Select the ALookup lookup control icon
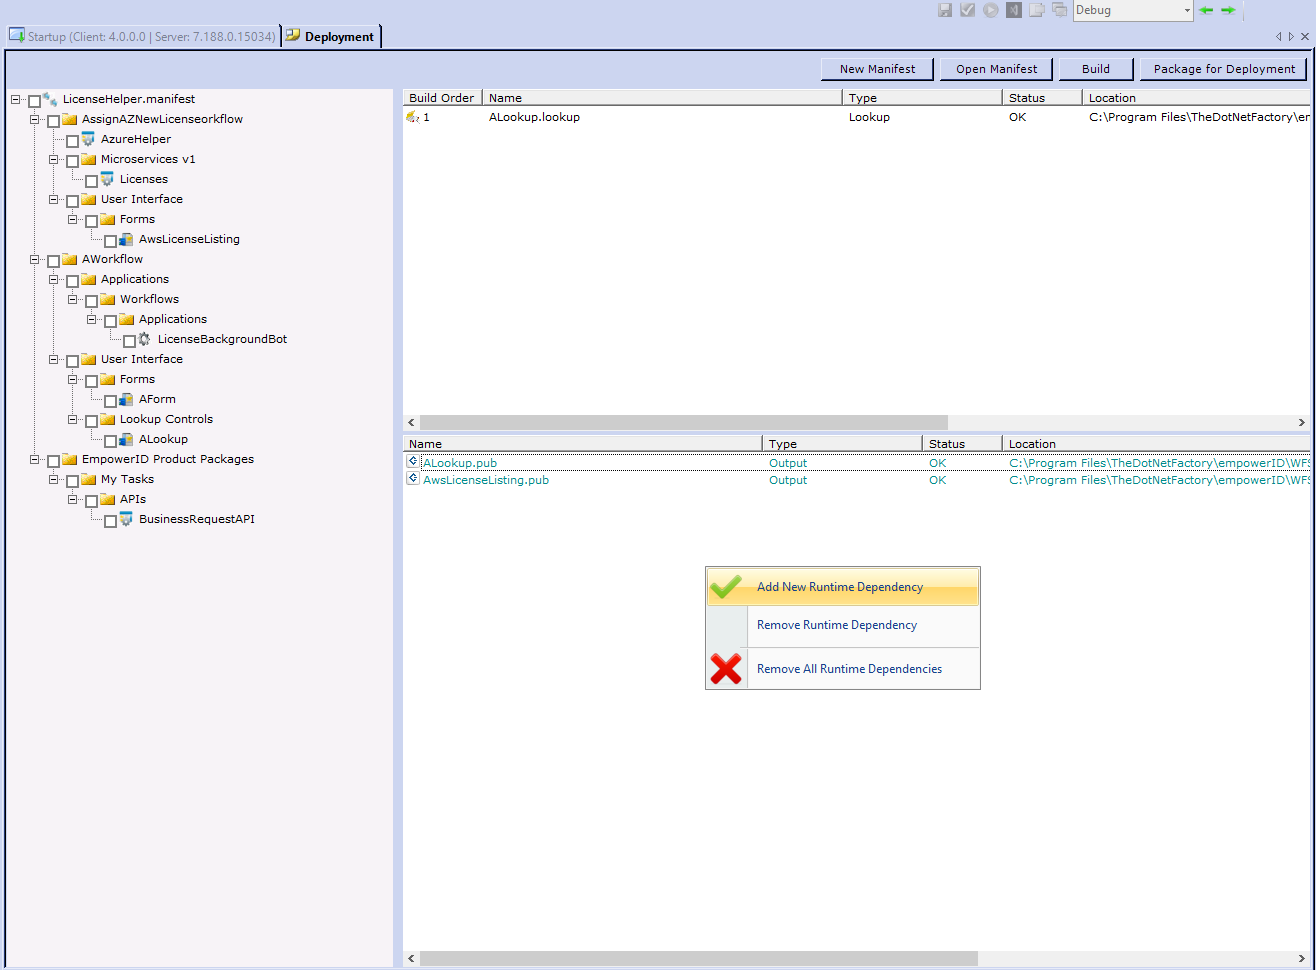The height and width of the screenshot is (970, 1316). pyautogui.click(x=126, y=439)
